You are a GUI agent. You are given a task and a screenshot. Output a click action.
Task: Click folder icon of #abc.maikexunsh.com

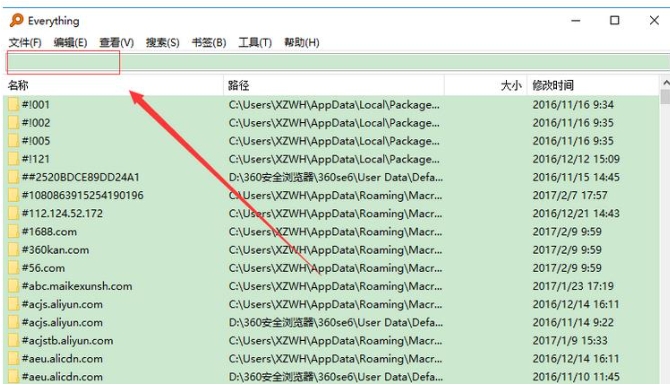click(x=13, y=286)
